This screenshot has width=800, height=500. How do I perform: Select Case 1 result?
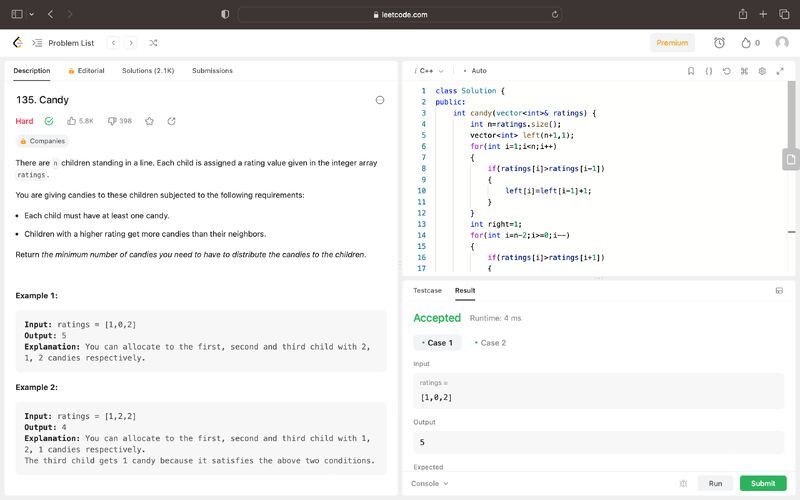(x=437, y=343)
